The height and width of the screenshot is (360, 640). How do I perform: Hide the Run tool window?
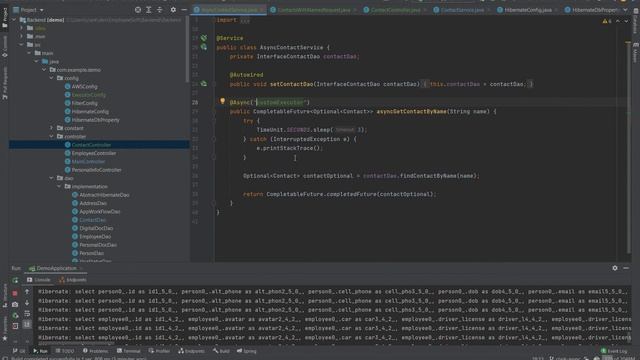(626, 268)
